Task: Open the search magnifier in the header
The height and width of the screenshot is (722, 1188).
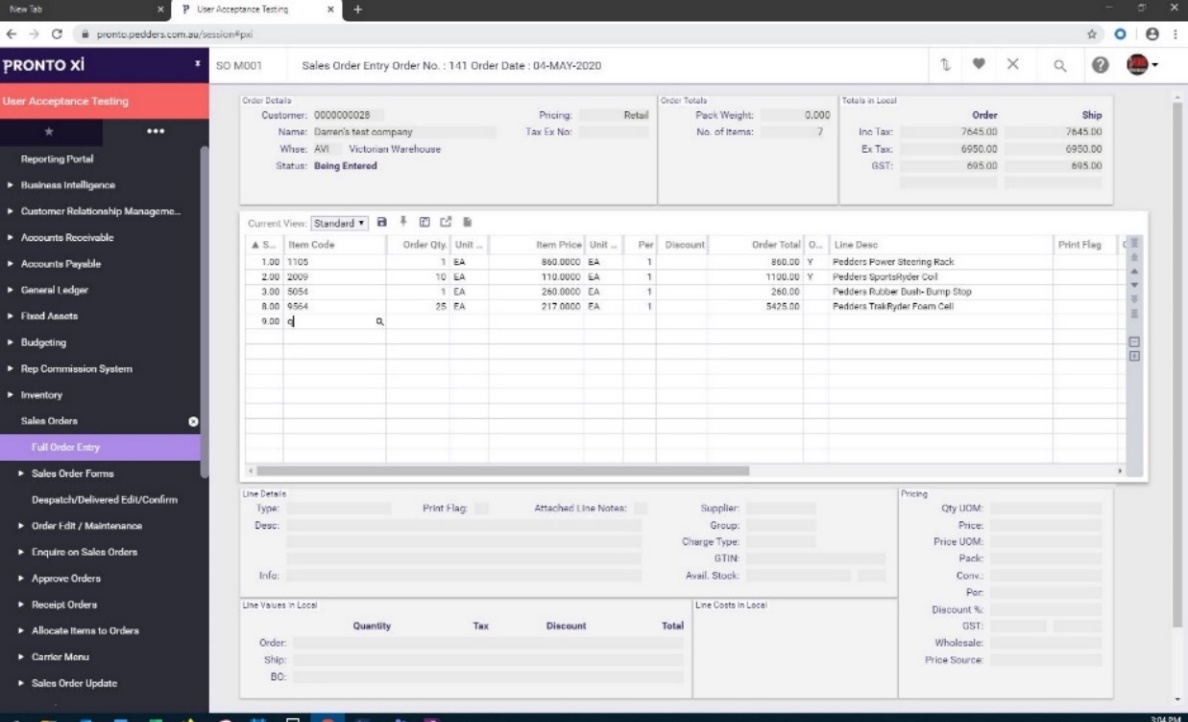Action: click(1060, 66)
